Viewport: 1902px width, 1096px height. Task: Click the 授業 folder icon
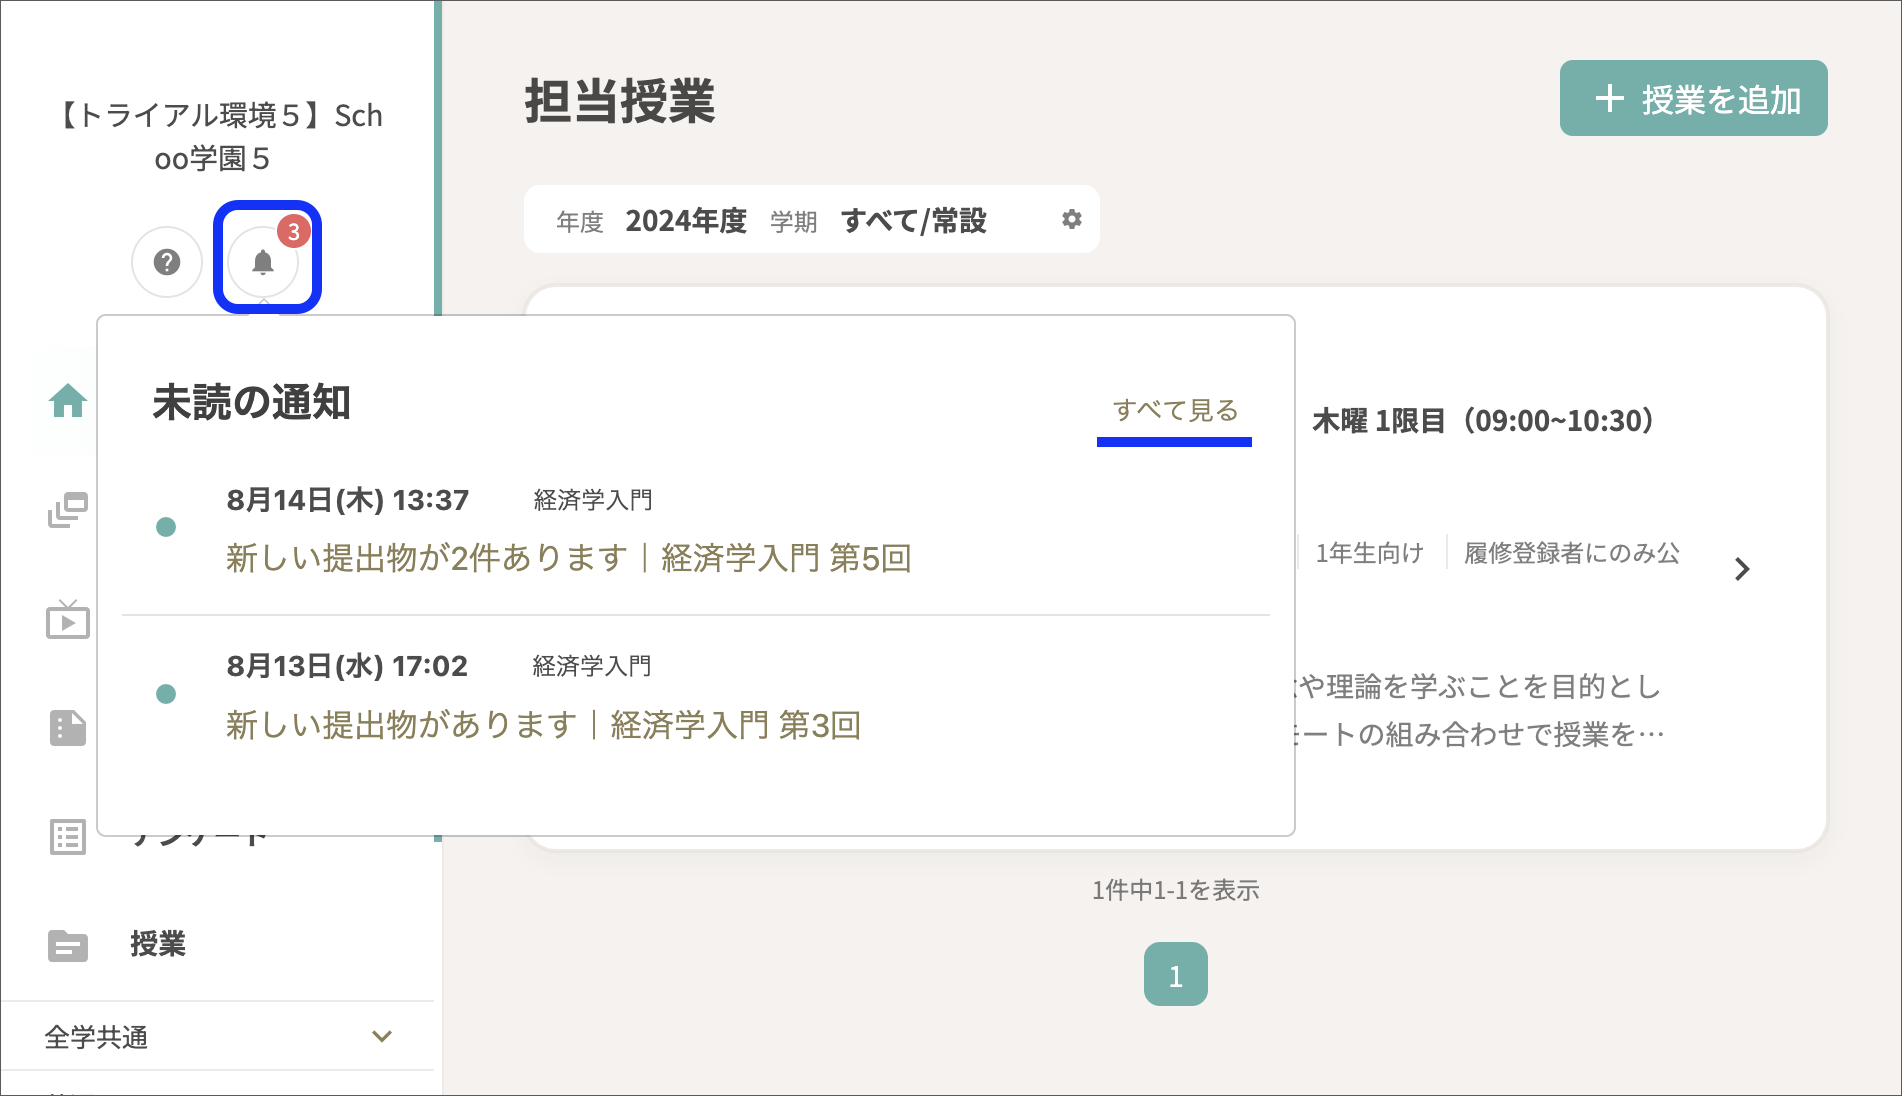[68, 945]
